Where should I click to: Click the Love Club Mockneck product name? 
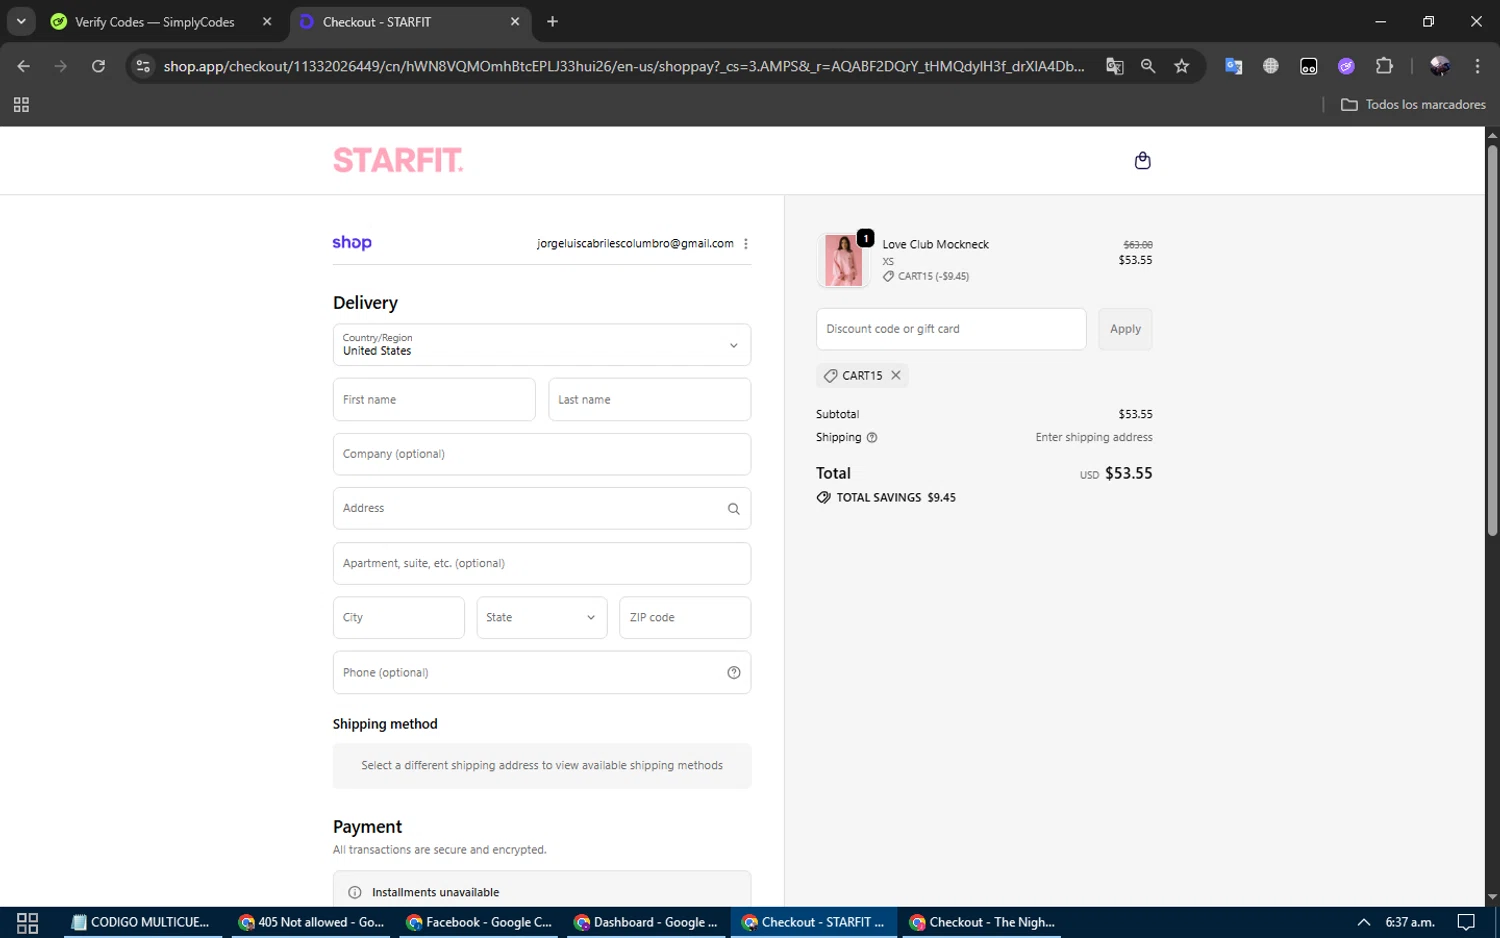click(935, 244)
